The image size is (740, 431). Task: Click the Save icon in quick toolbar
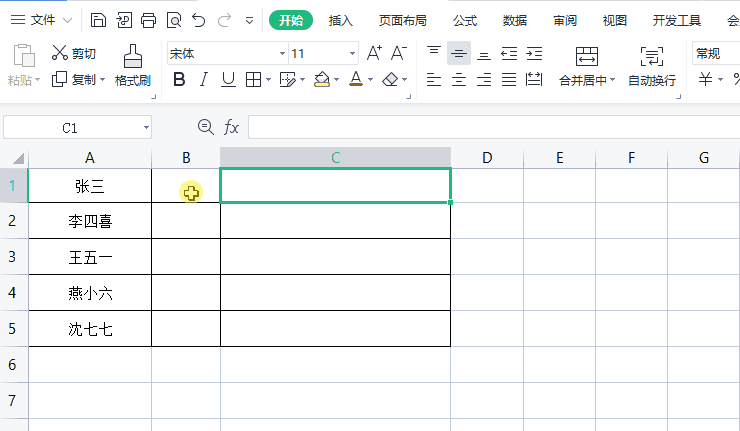coord(98,20)
